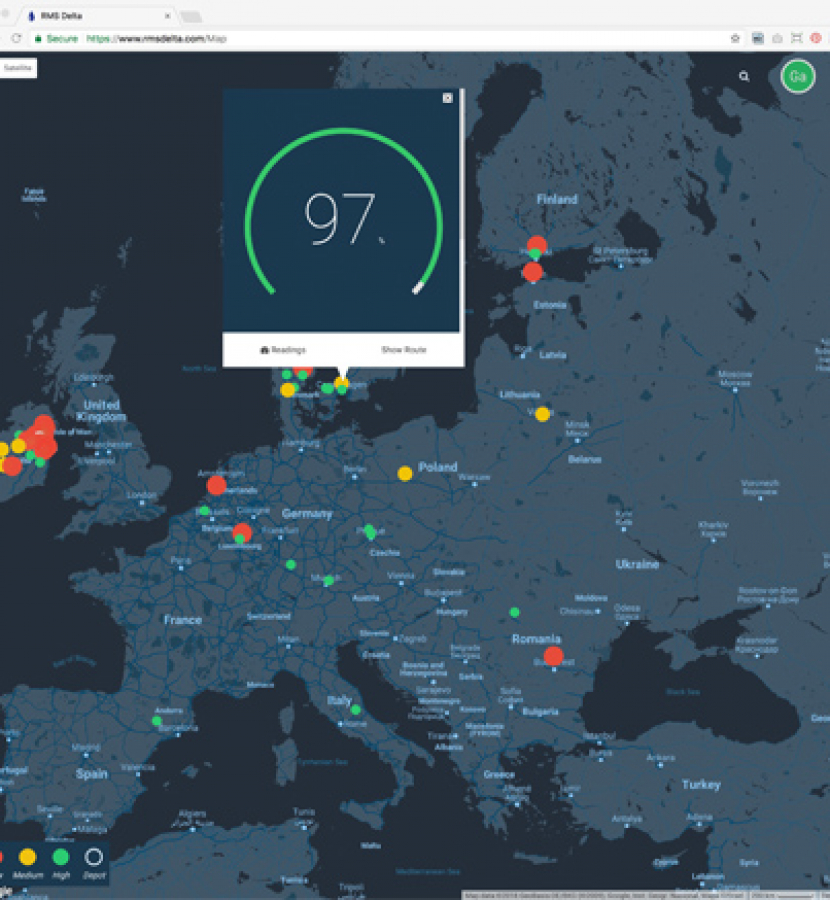Open a new browser tab
The height and width of the screenshot is (900, 830).
point(191,17)
